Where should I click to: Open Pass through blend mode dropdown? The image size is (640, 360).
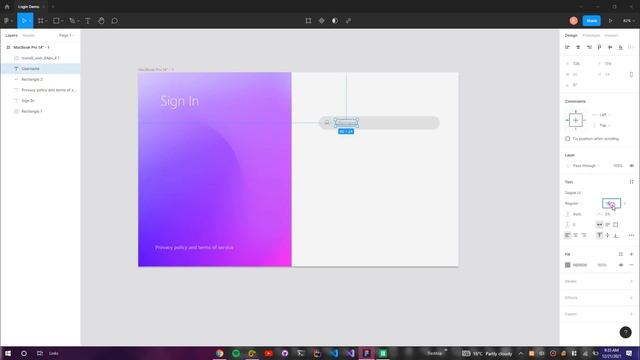coord(586,166)
